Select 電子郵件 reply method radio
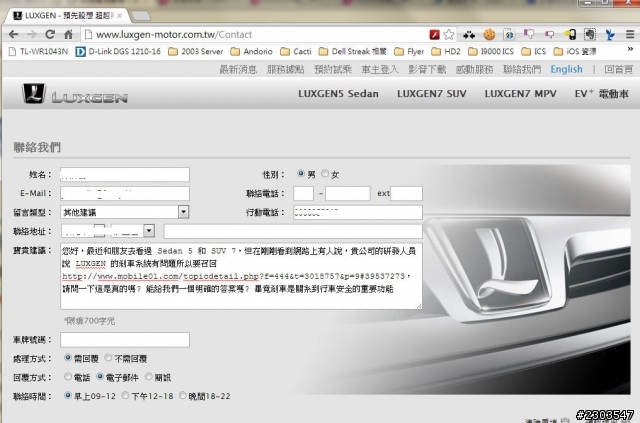 (x=100, y=376)
